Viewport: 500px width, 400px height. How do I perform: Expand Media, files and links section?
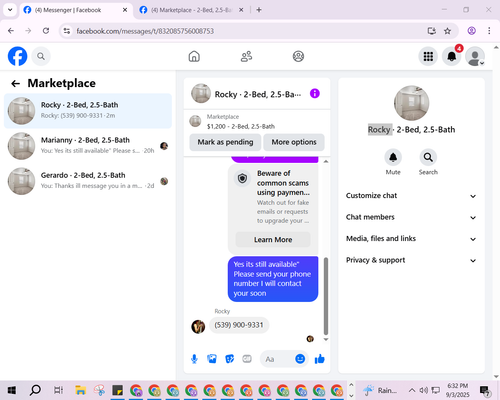pos(411,239)
